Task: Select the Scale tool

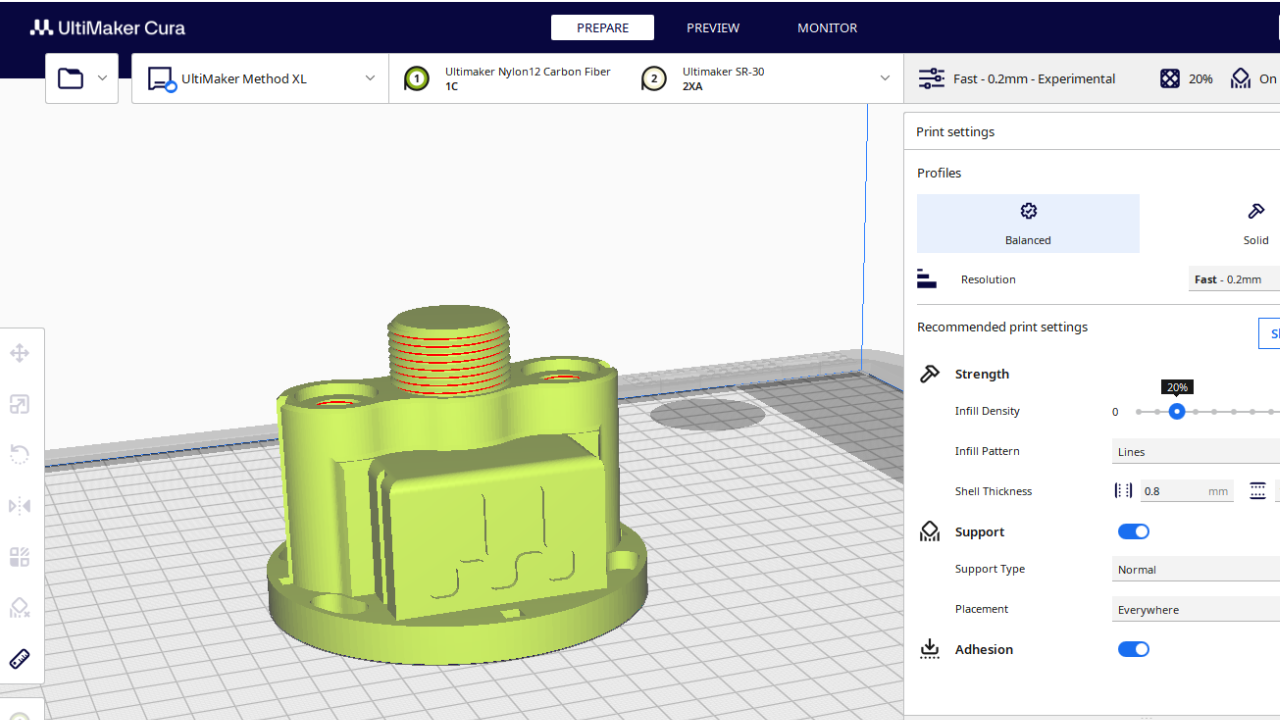Action: point(18,404)
